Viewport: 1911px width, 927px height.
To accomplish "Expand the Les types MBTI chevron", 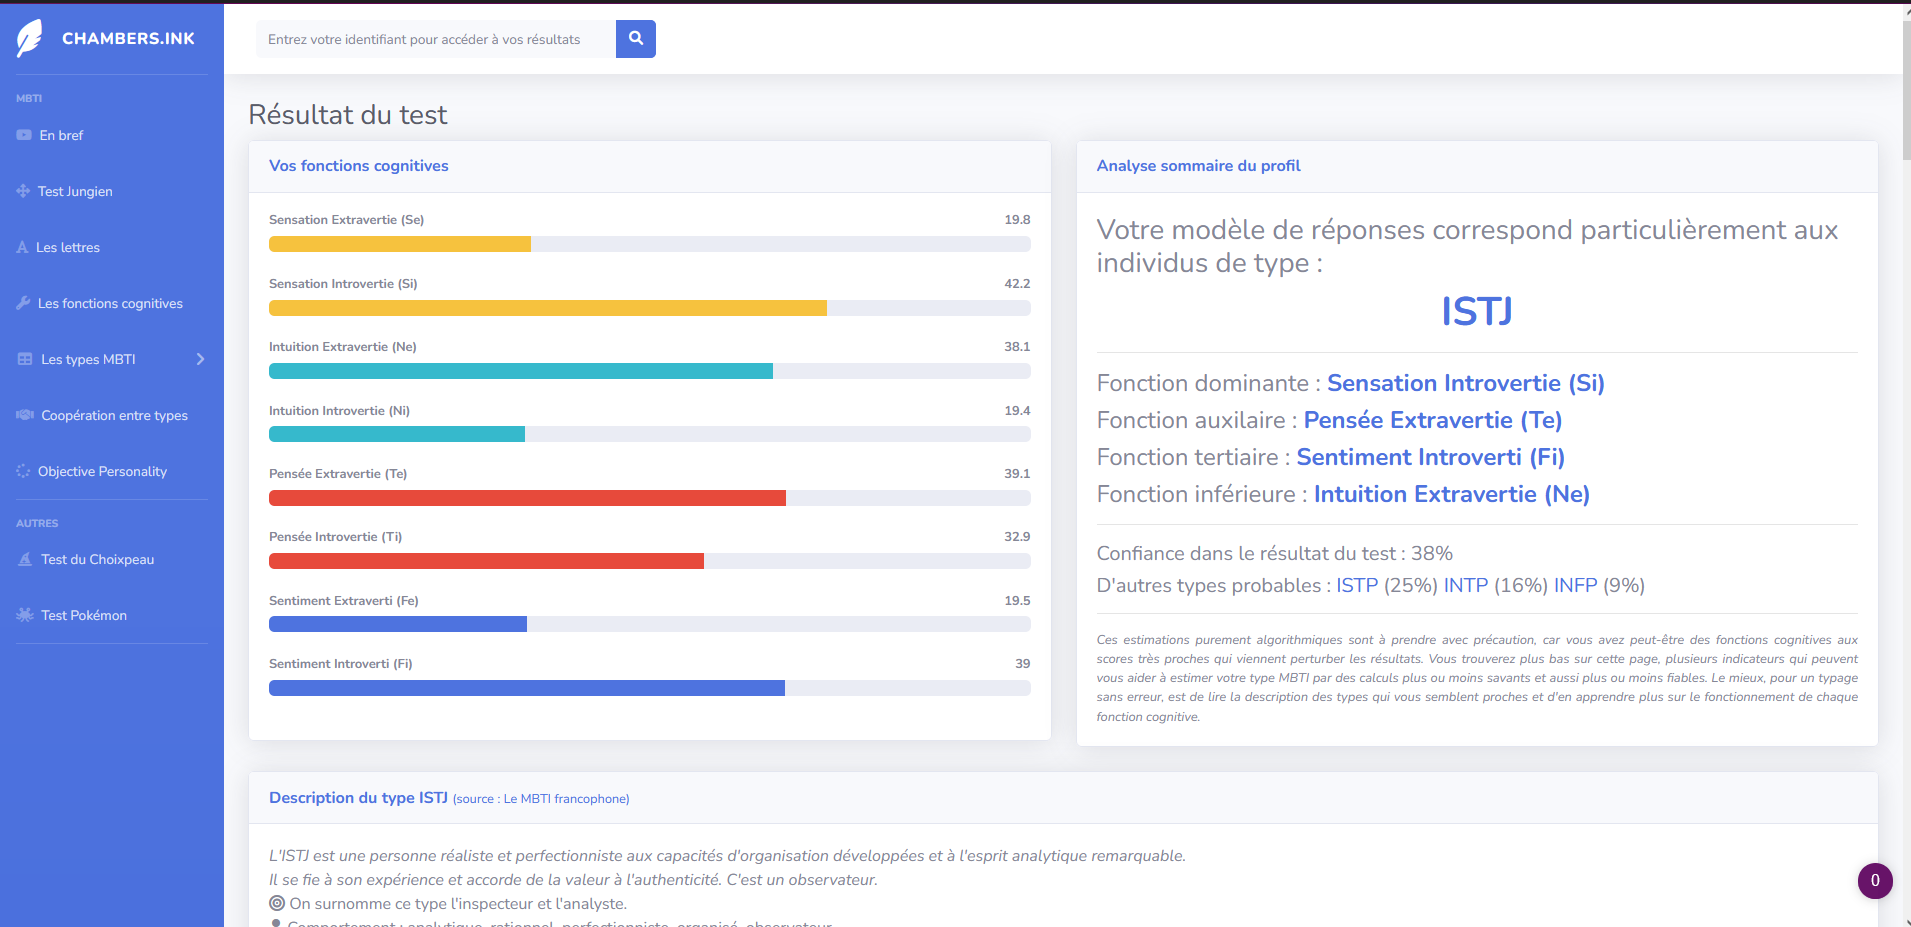I will (x=200, y=359).
